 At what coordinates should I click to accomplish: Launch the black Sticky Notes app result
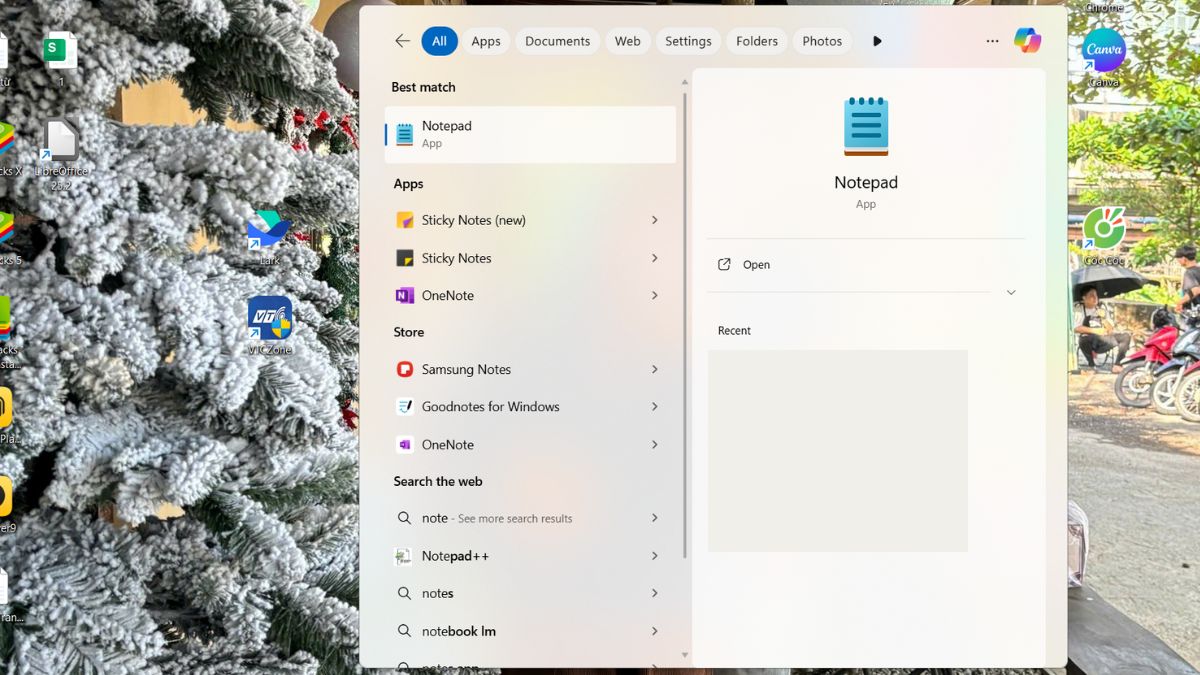530,258
